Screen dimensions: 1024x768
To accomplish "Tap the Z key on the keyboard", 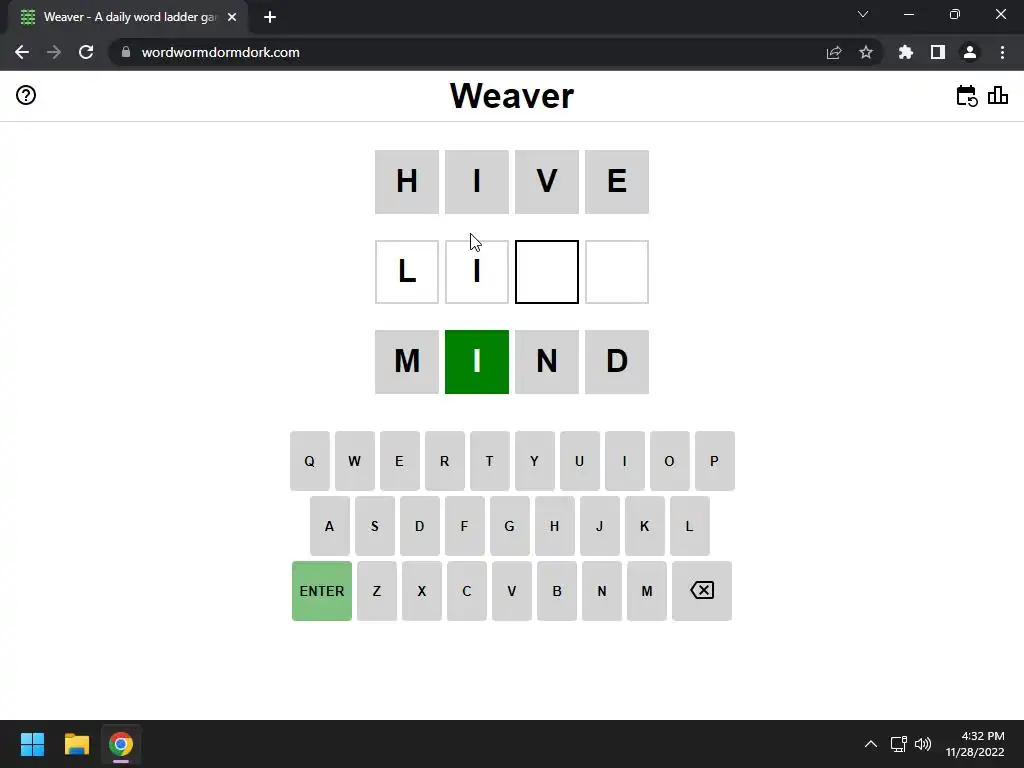I will coord(377,591).
